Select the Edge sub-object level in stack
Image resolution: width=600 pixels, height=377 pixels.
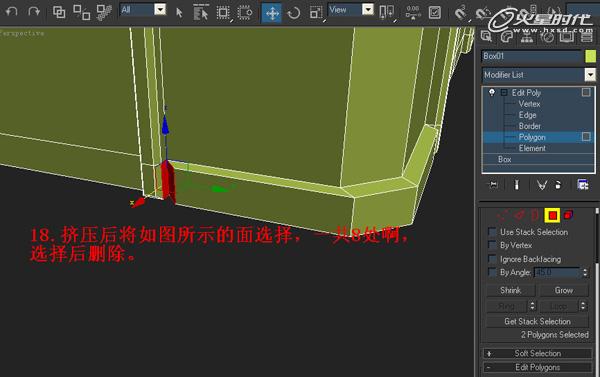pos(527,115)
